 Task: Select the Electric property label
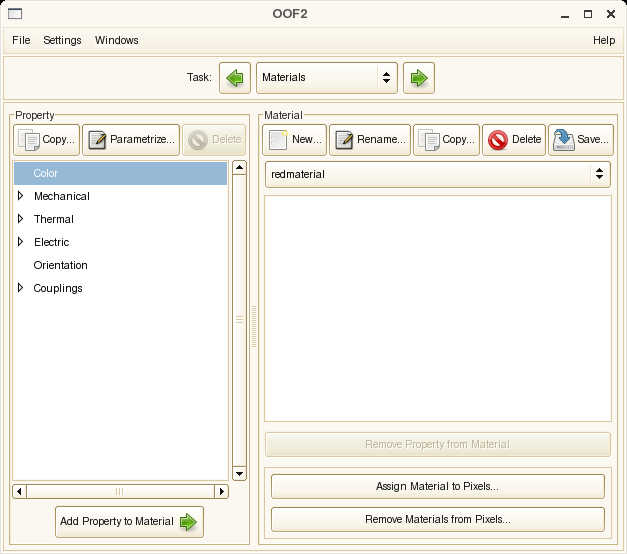(x=51, y=242)
